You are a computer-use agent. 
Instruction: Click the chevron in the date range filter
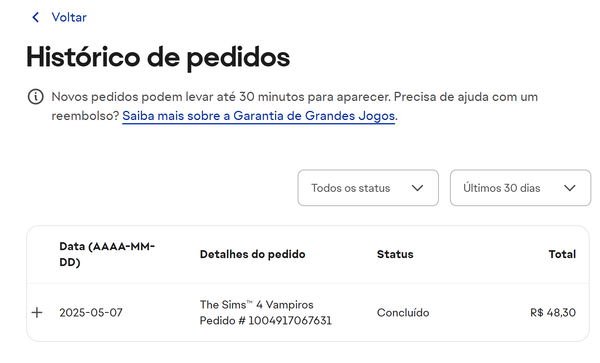pos(570,188)
